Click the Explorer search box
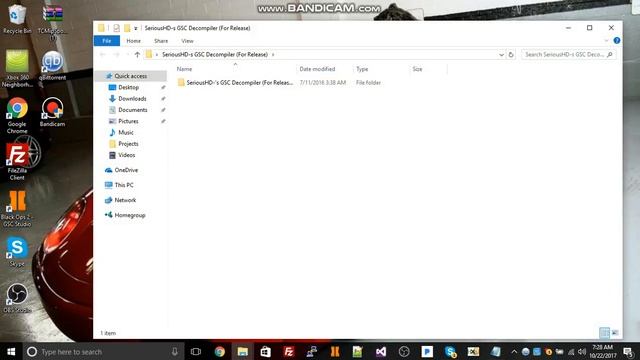 (568, 54)
